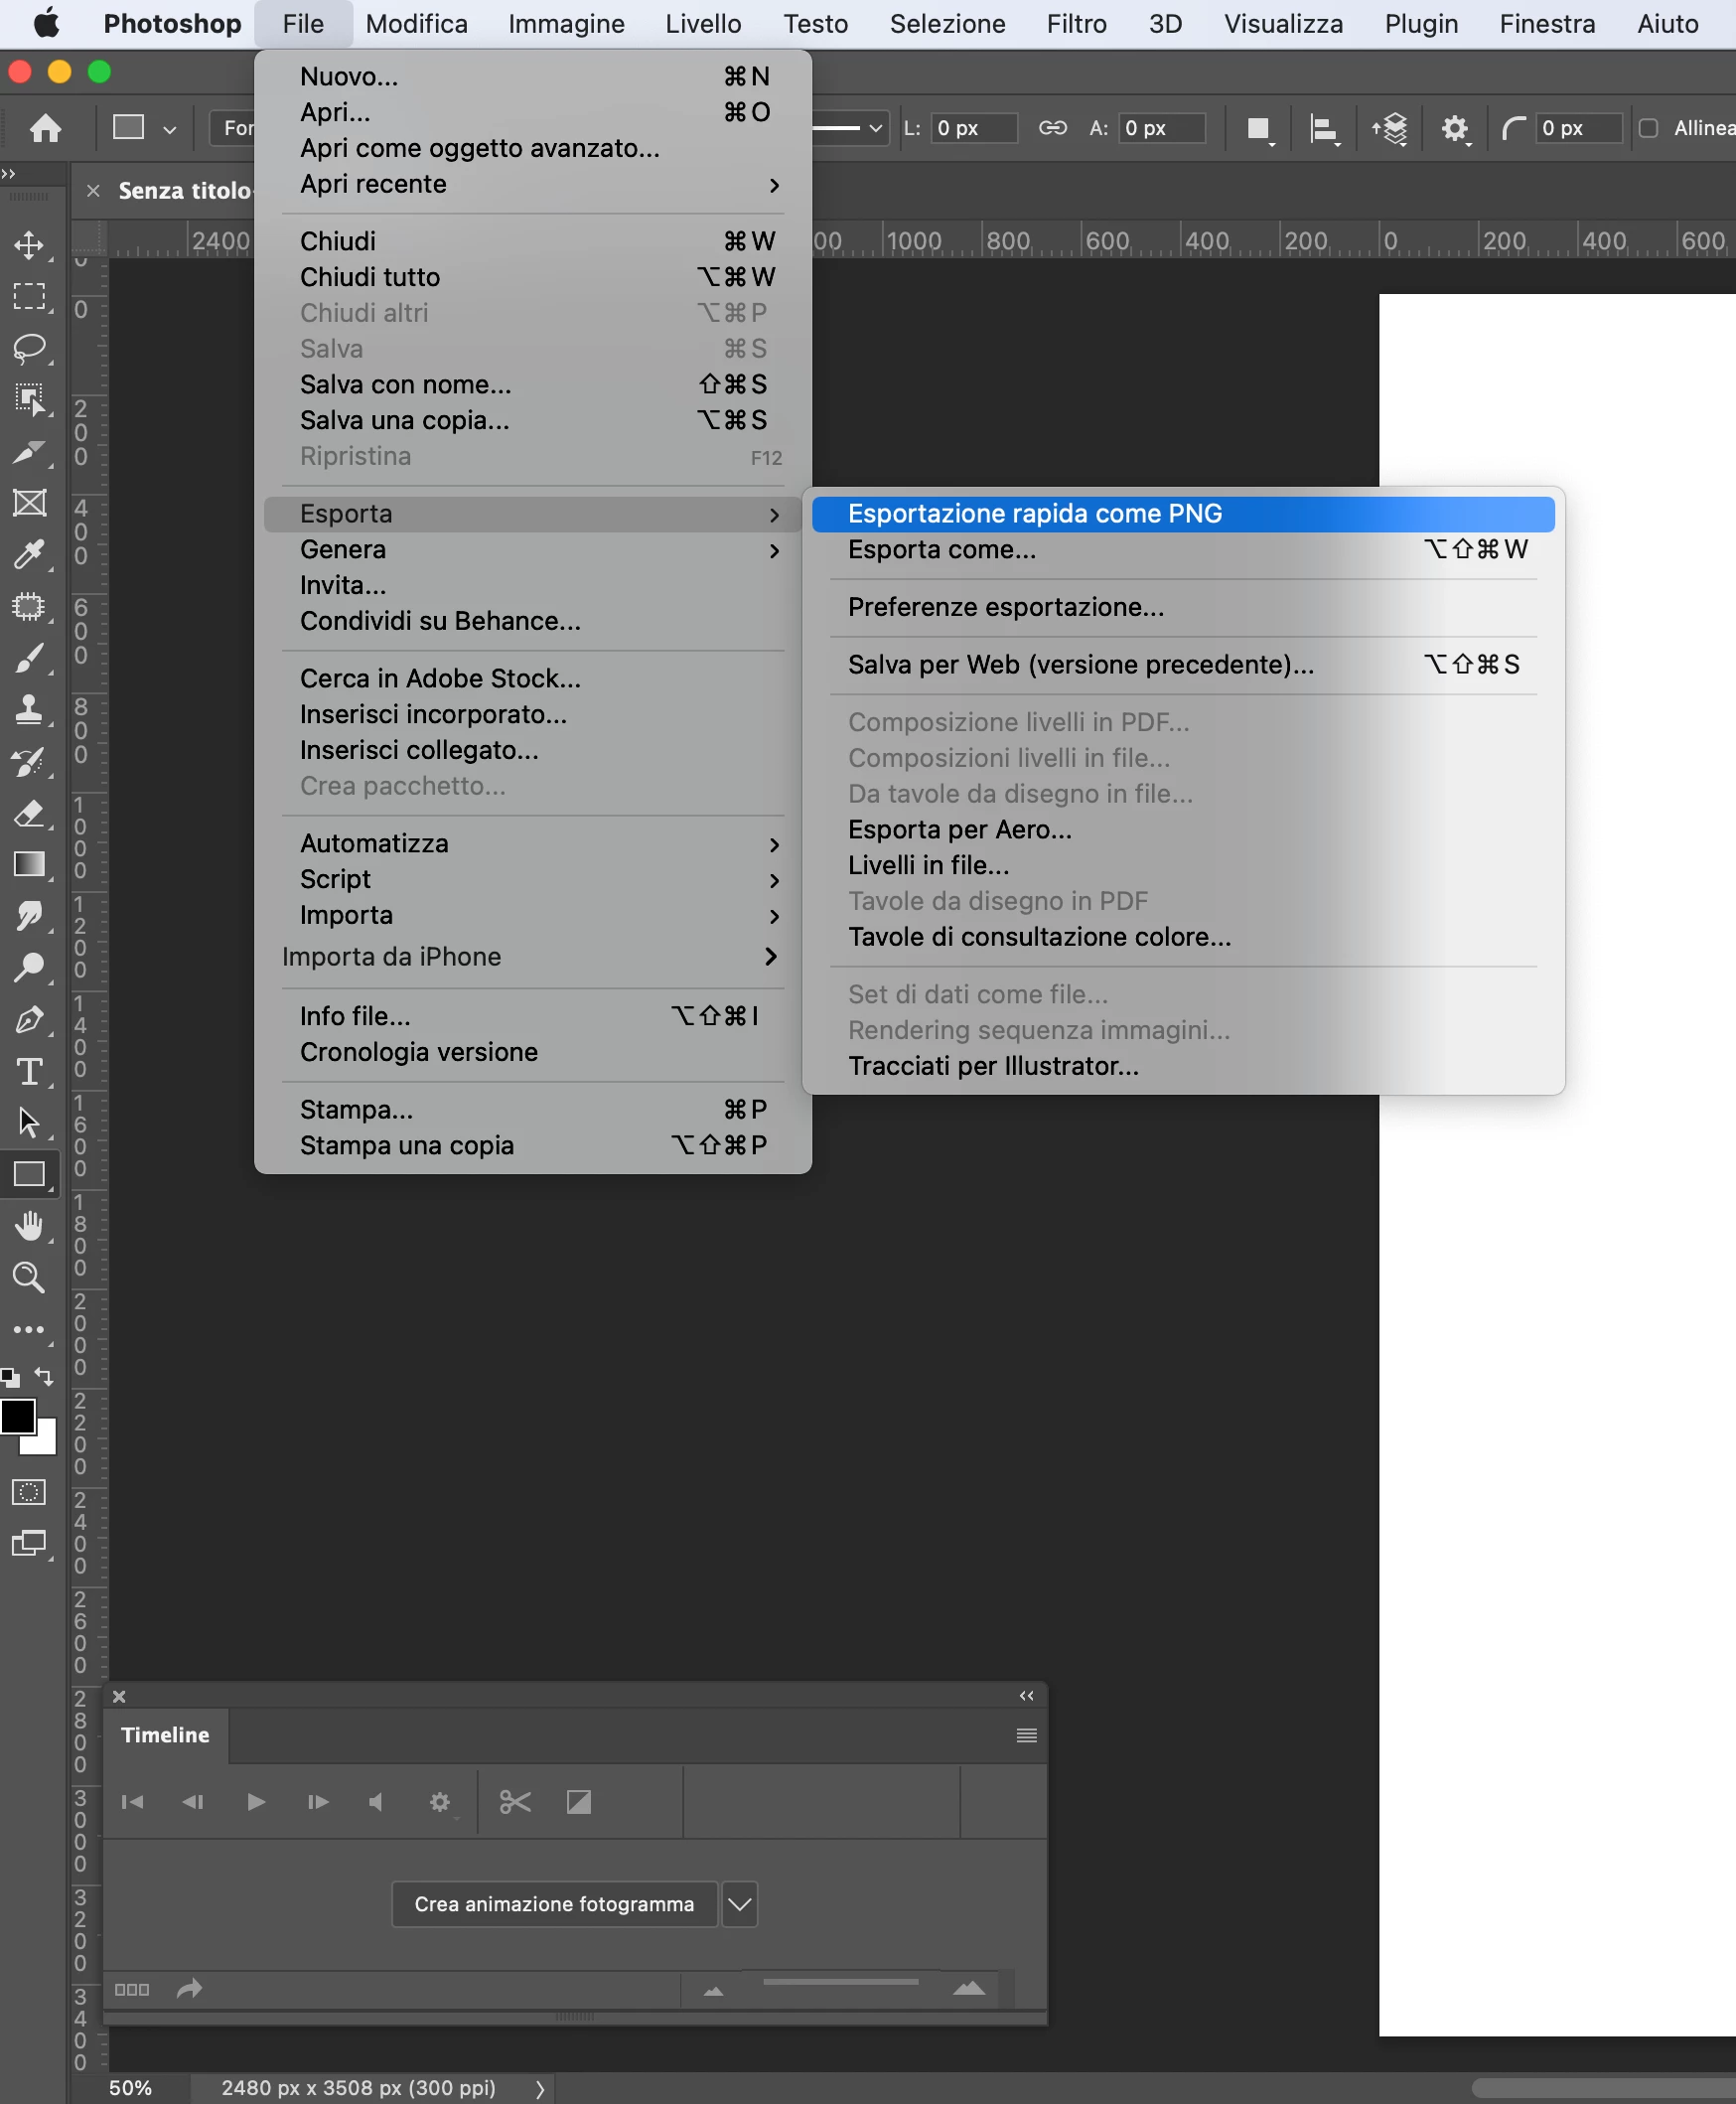Choose Esporta come... menu entry
The height and width of the screenshot is (2104, 1736).
click(1183, 550)
